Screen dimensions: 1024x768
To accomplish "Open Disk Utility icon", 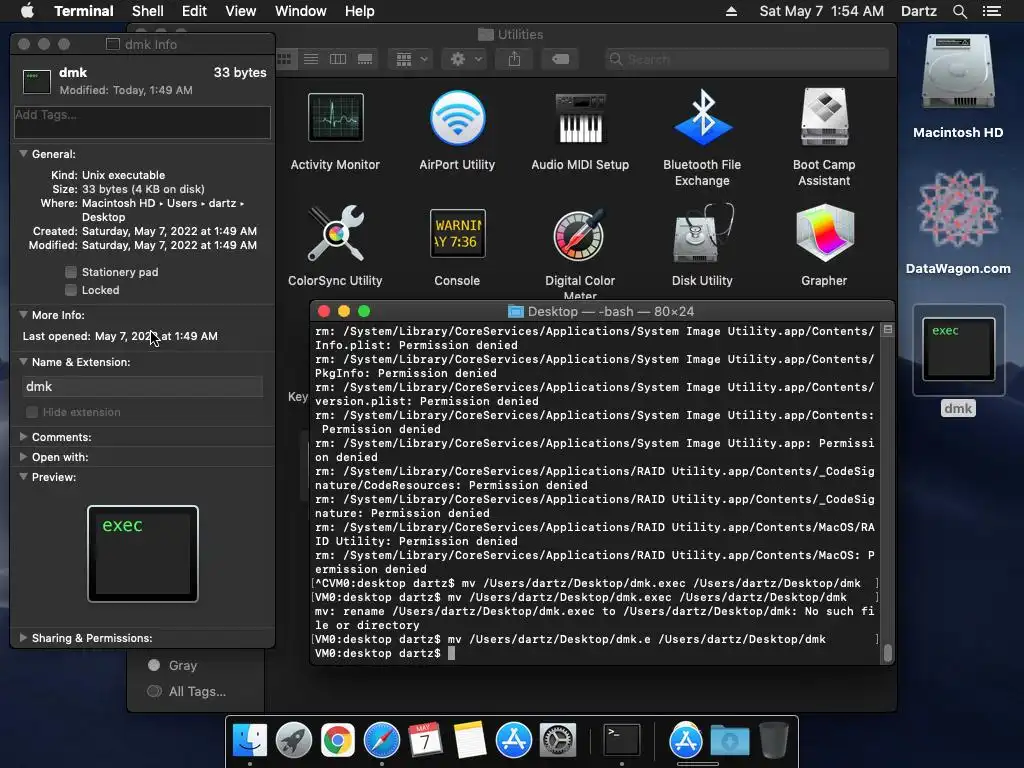I will tap(702, 233).
